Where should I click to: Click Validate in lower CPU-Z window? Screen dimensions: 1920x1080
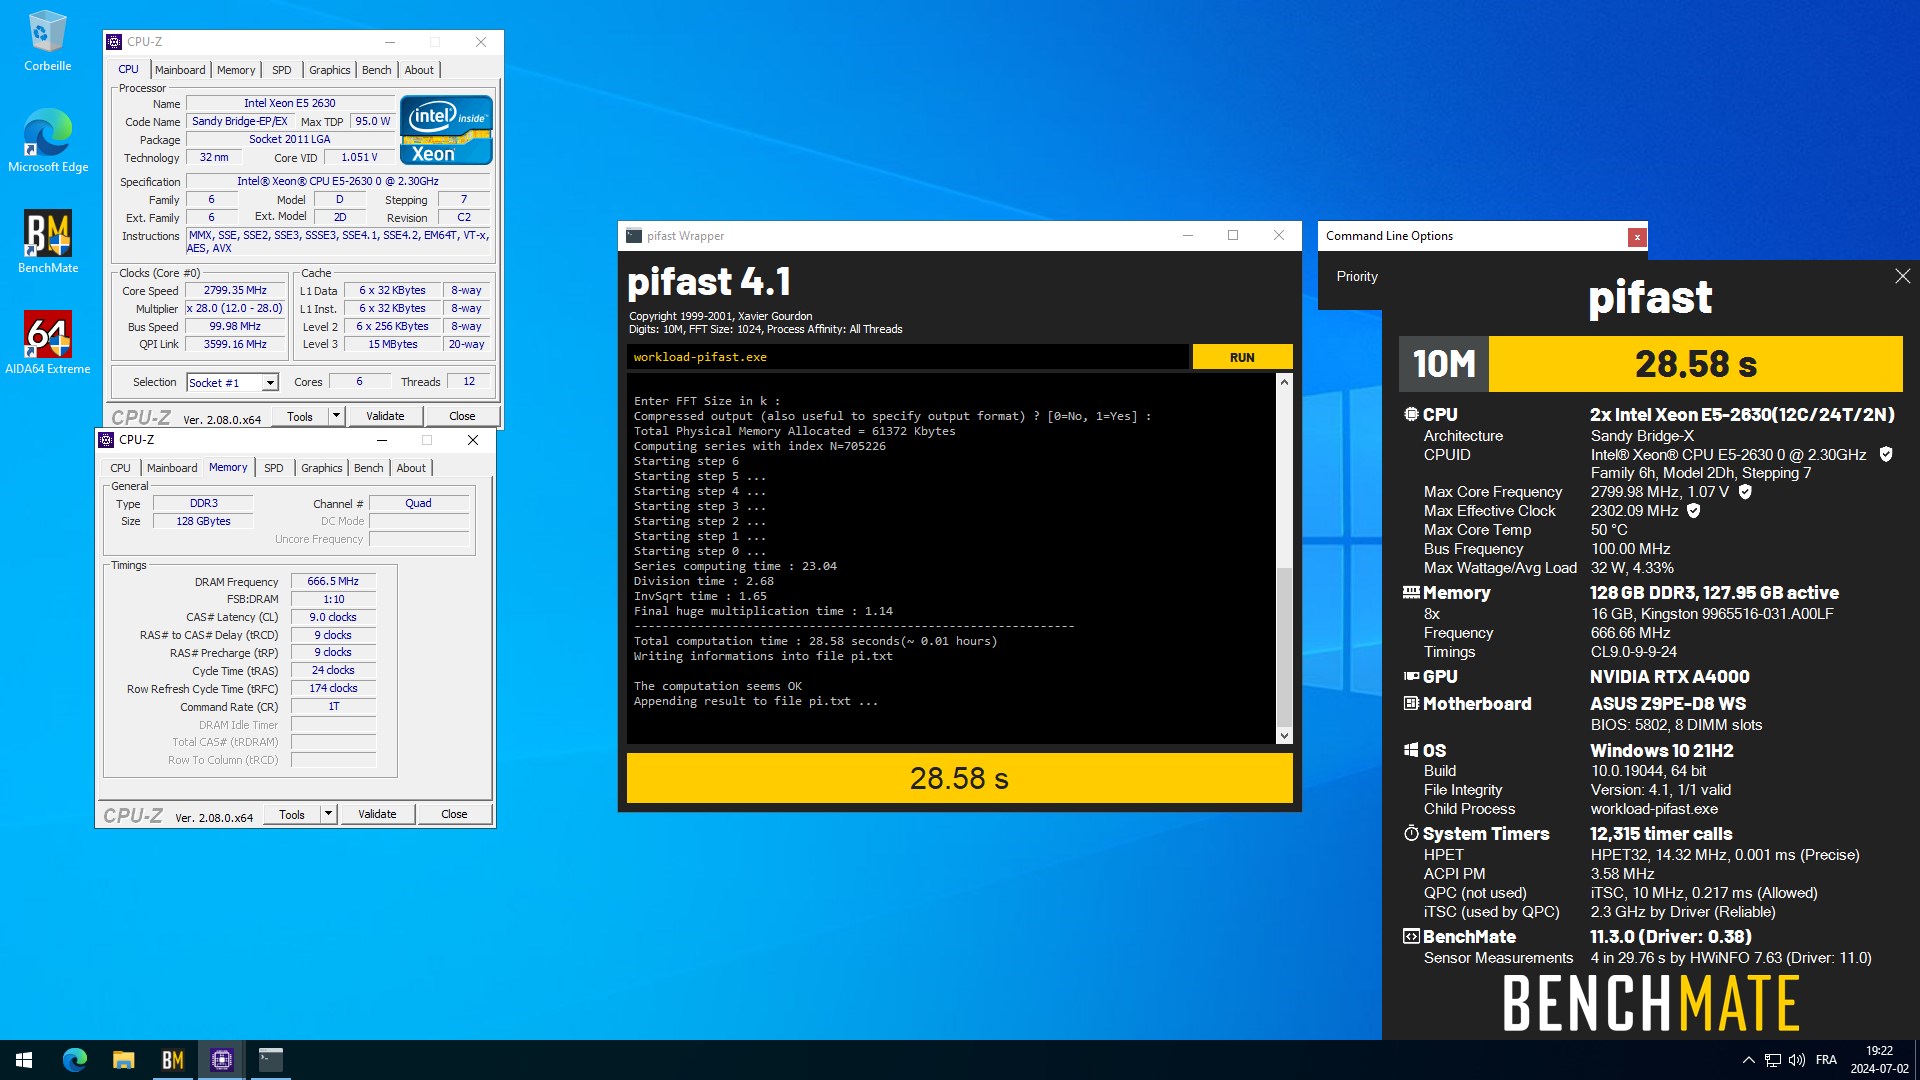[x=377, y=814]
